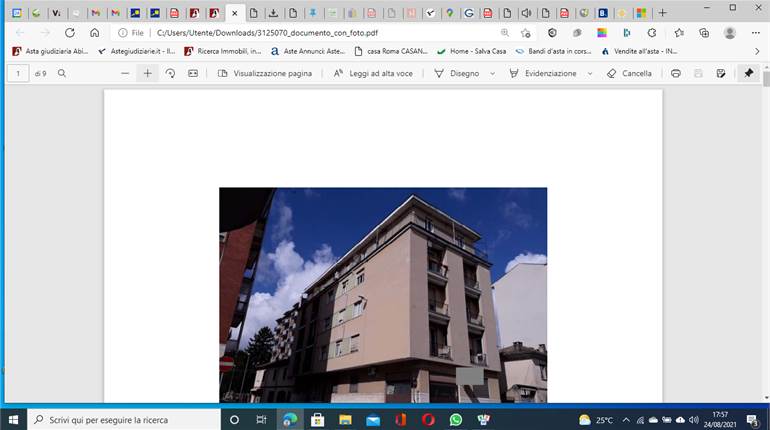Screen dimensions: 770x430
Task: Click the shield extension icon
Action: [x=552, y=33]
